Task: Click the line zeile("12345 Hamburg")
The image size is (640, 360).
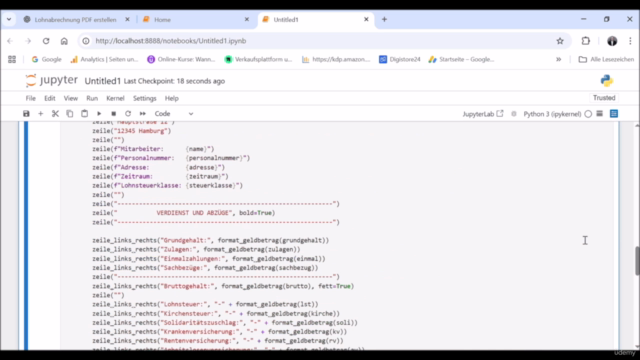Action: point(132,131)
